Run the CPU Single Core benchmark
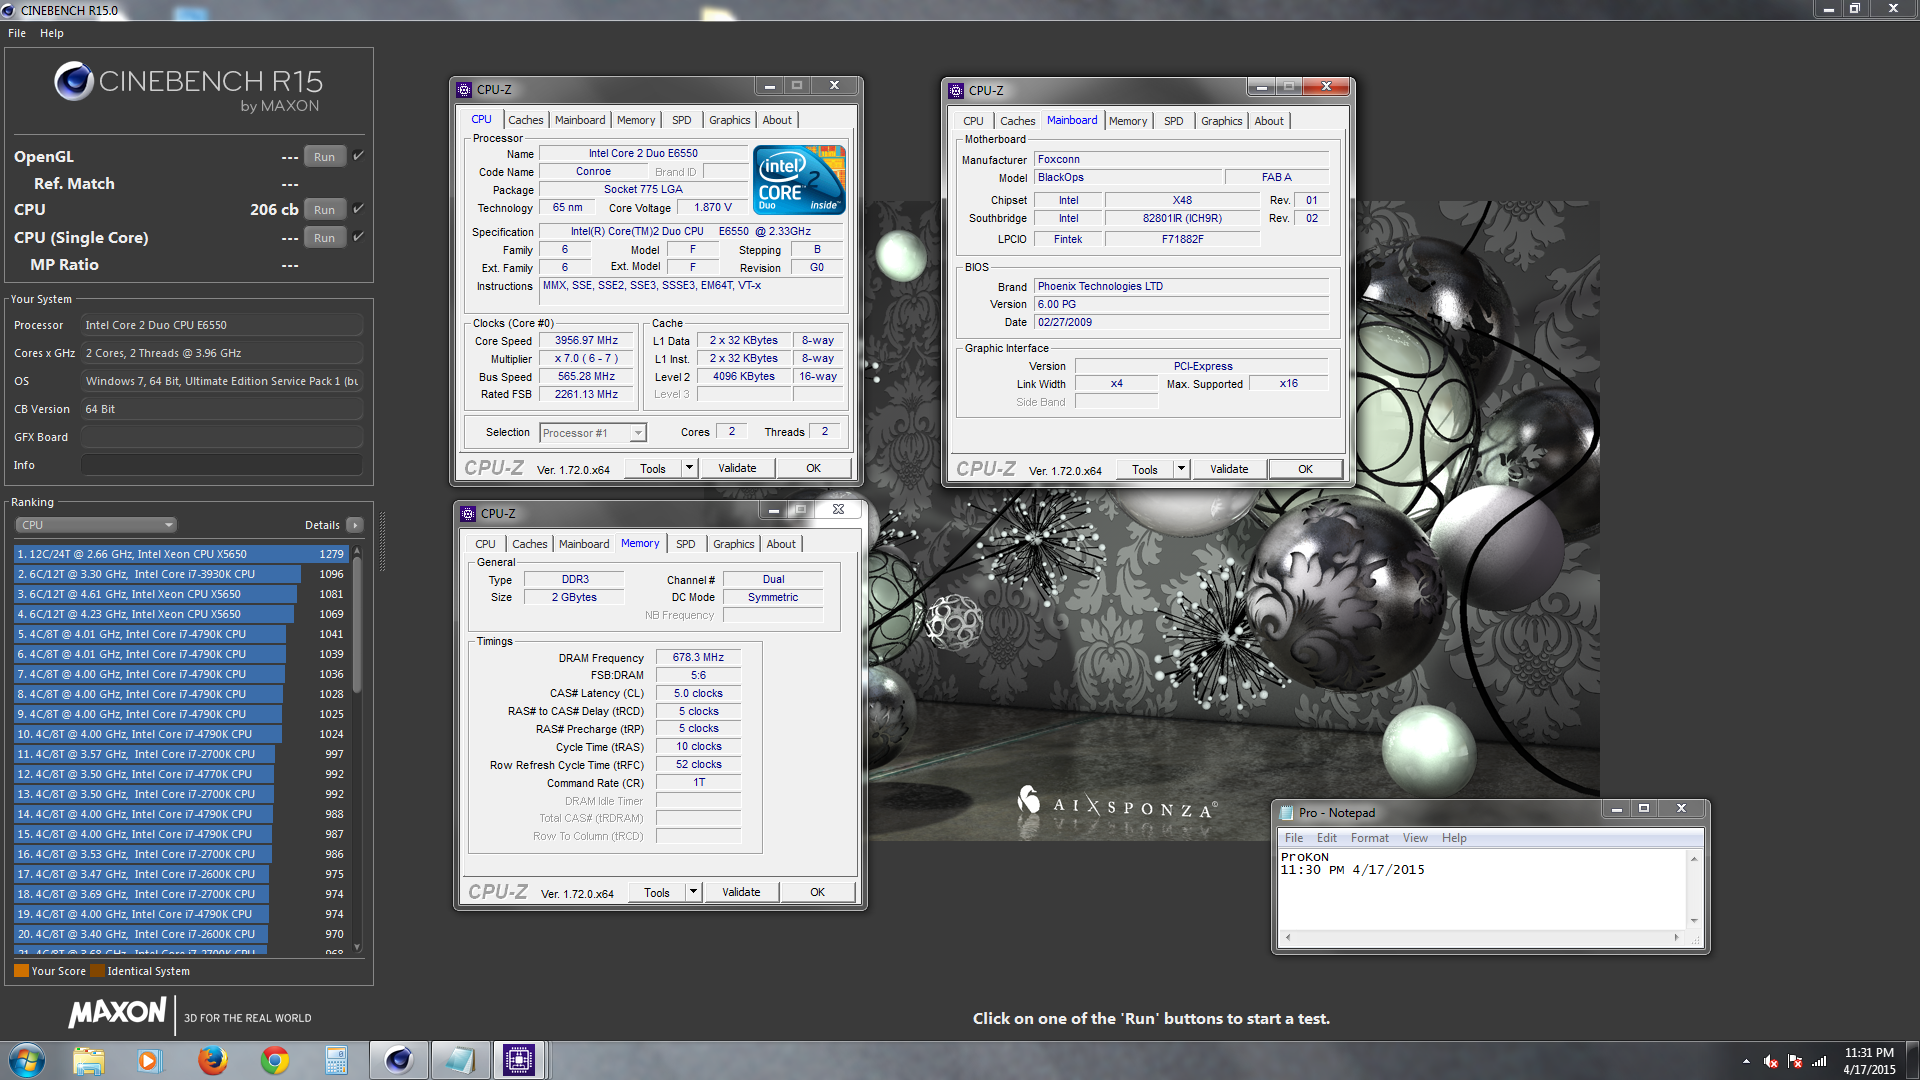 324,238
